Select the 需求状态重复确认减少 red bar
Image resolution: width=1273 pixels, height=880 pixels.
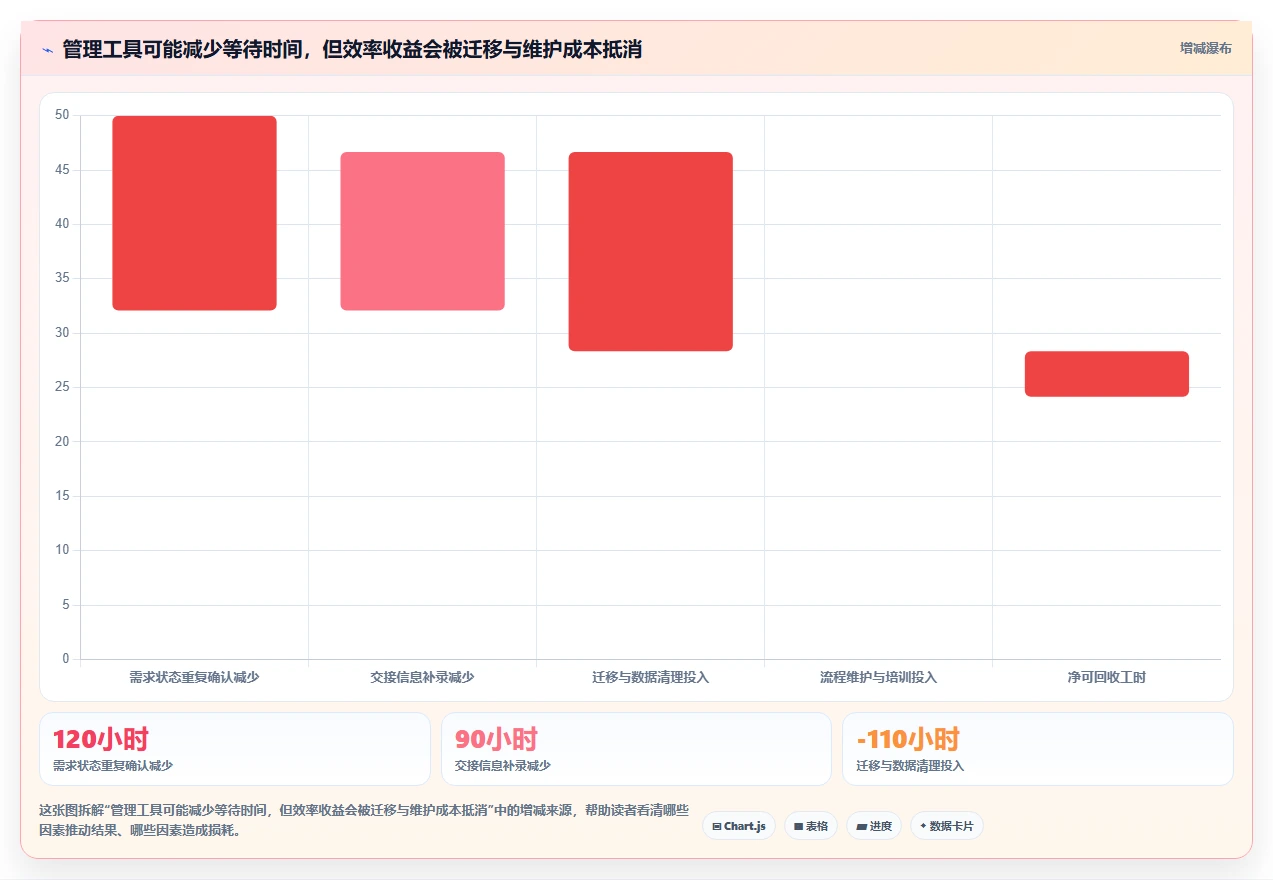[x=194, y=213]
